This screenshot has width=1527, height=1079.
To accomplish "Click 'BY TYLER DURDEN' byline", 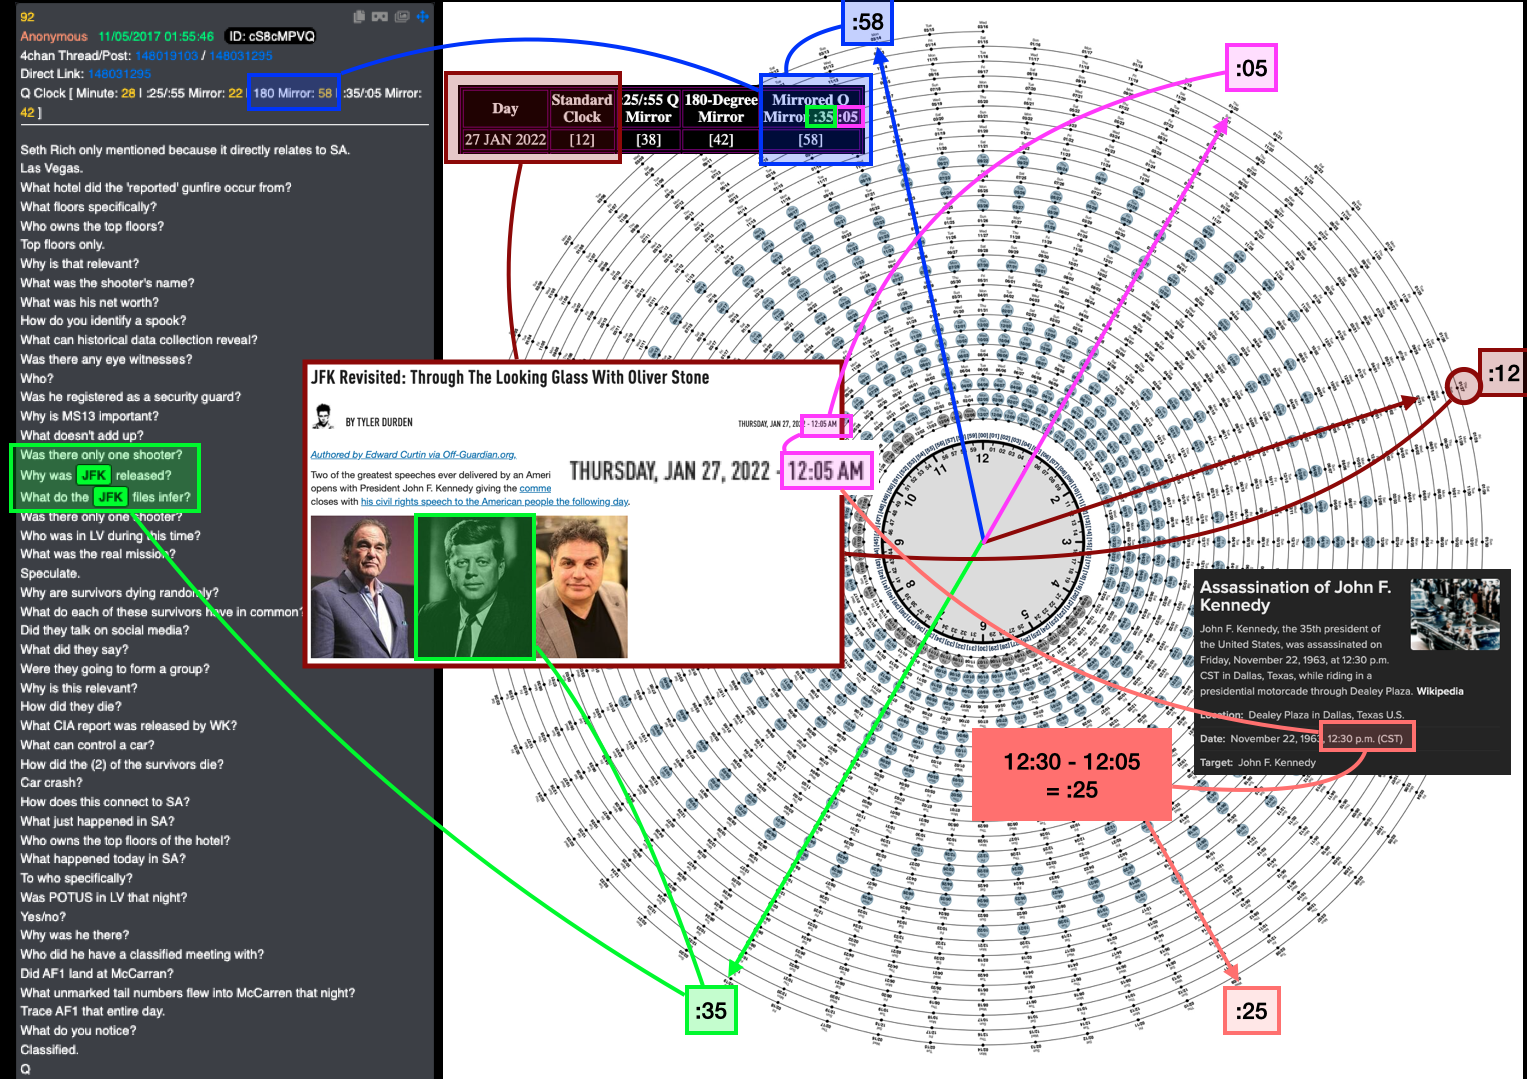I will pyautogui.click(x=379, y=422).
